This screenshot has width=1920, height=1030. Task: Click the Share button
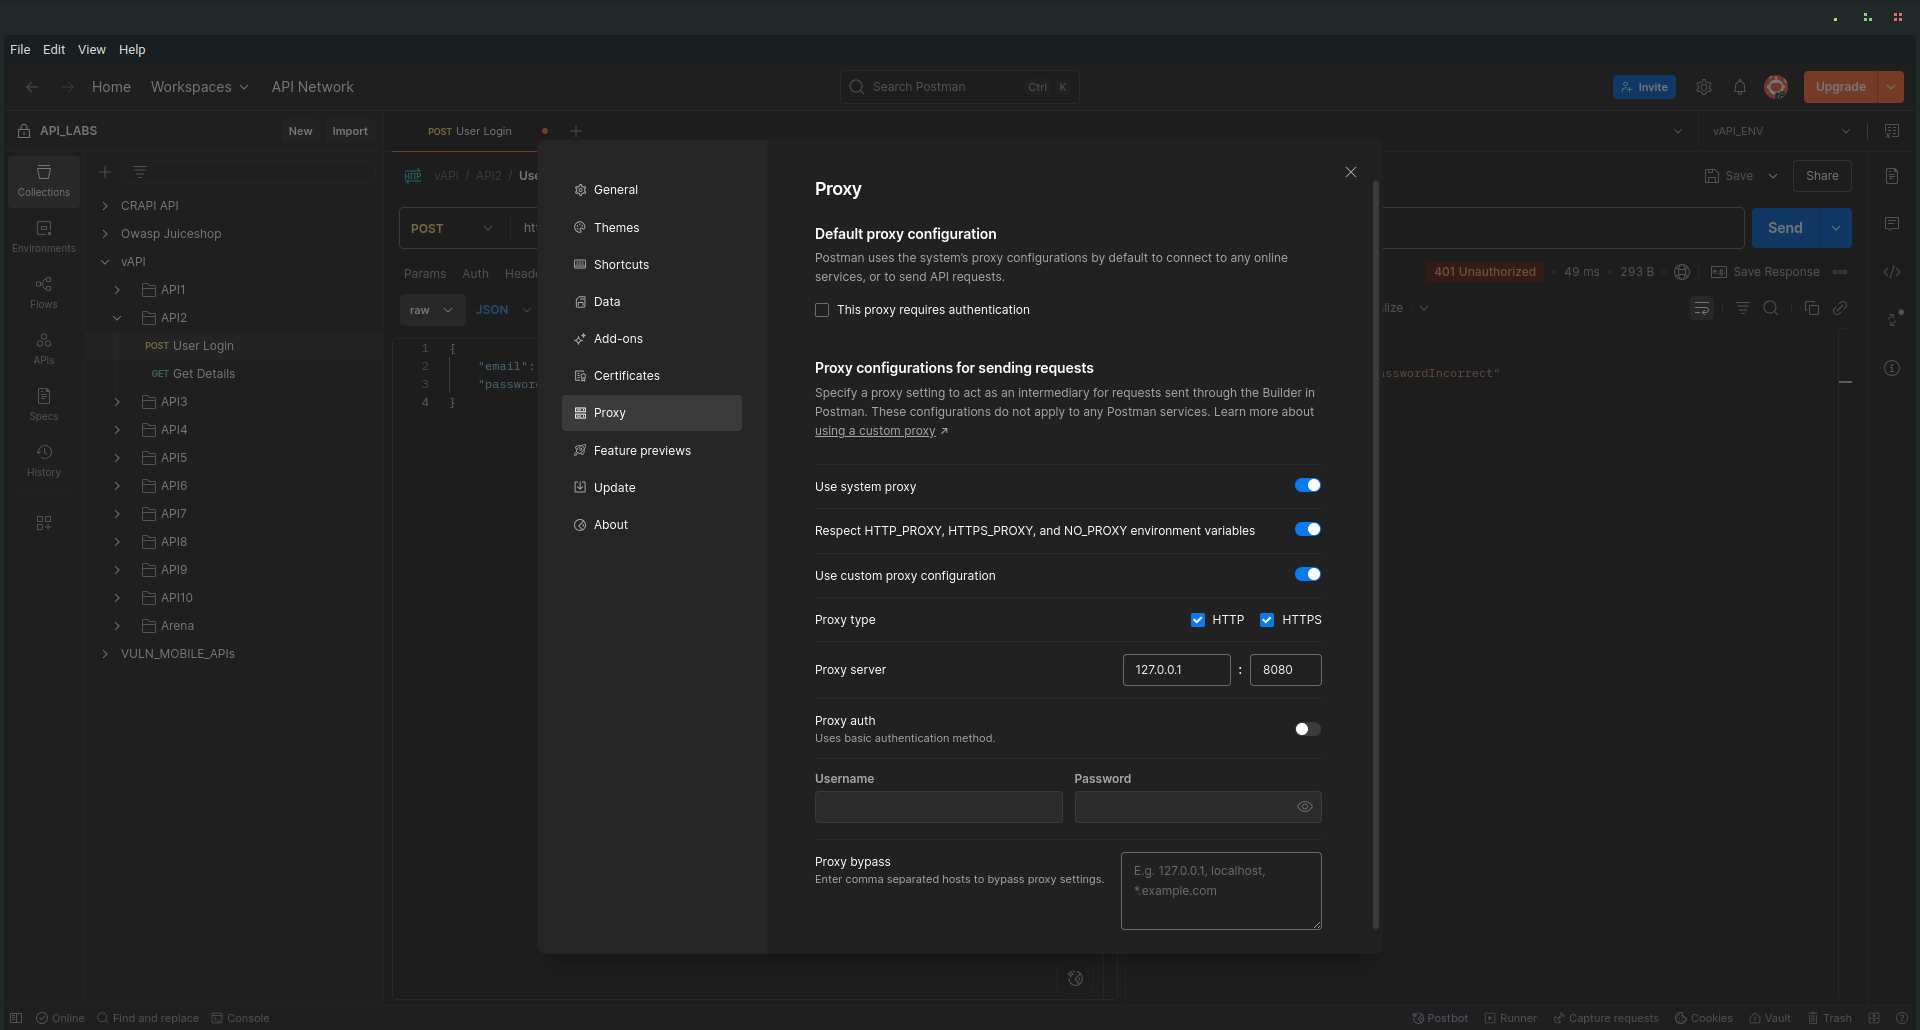pyautogui.click(x=1822, y=176)
